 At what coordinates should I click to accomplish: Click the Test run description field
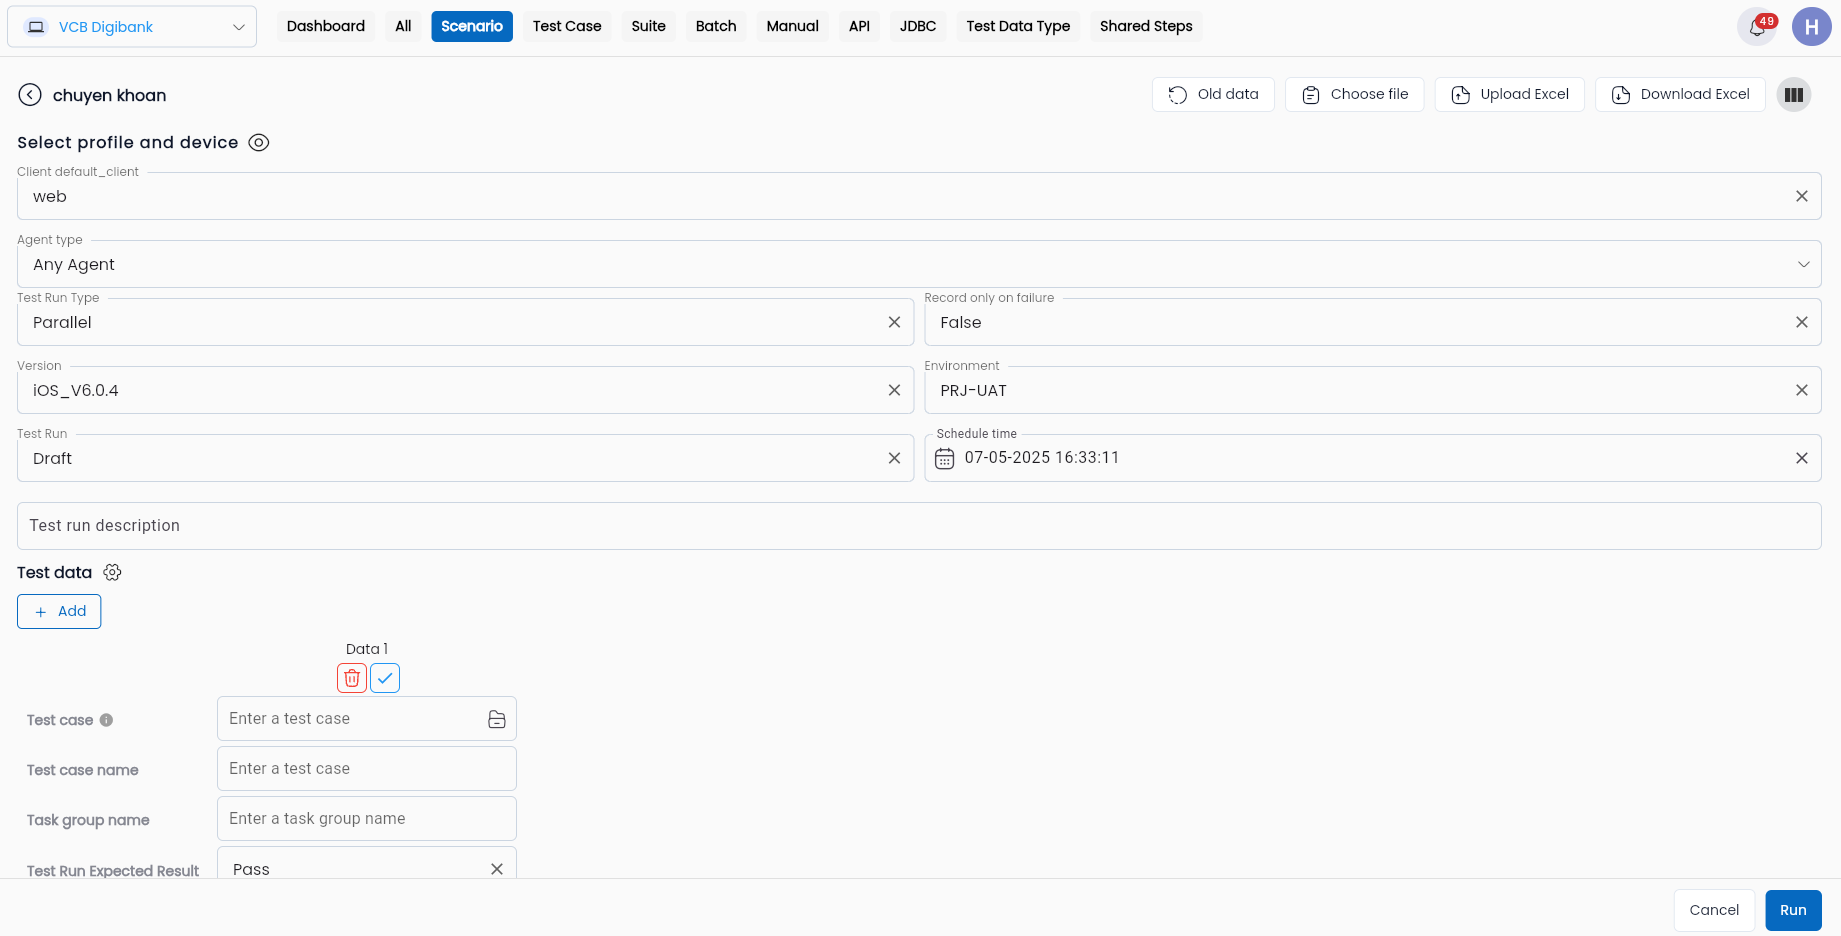919,526
